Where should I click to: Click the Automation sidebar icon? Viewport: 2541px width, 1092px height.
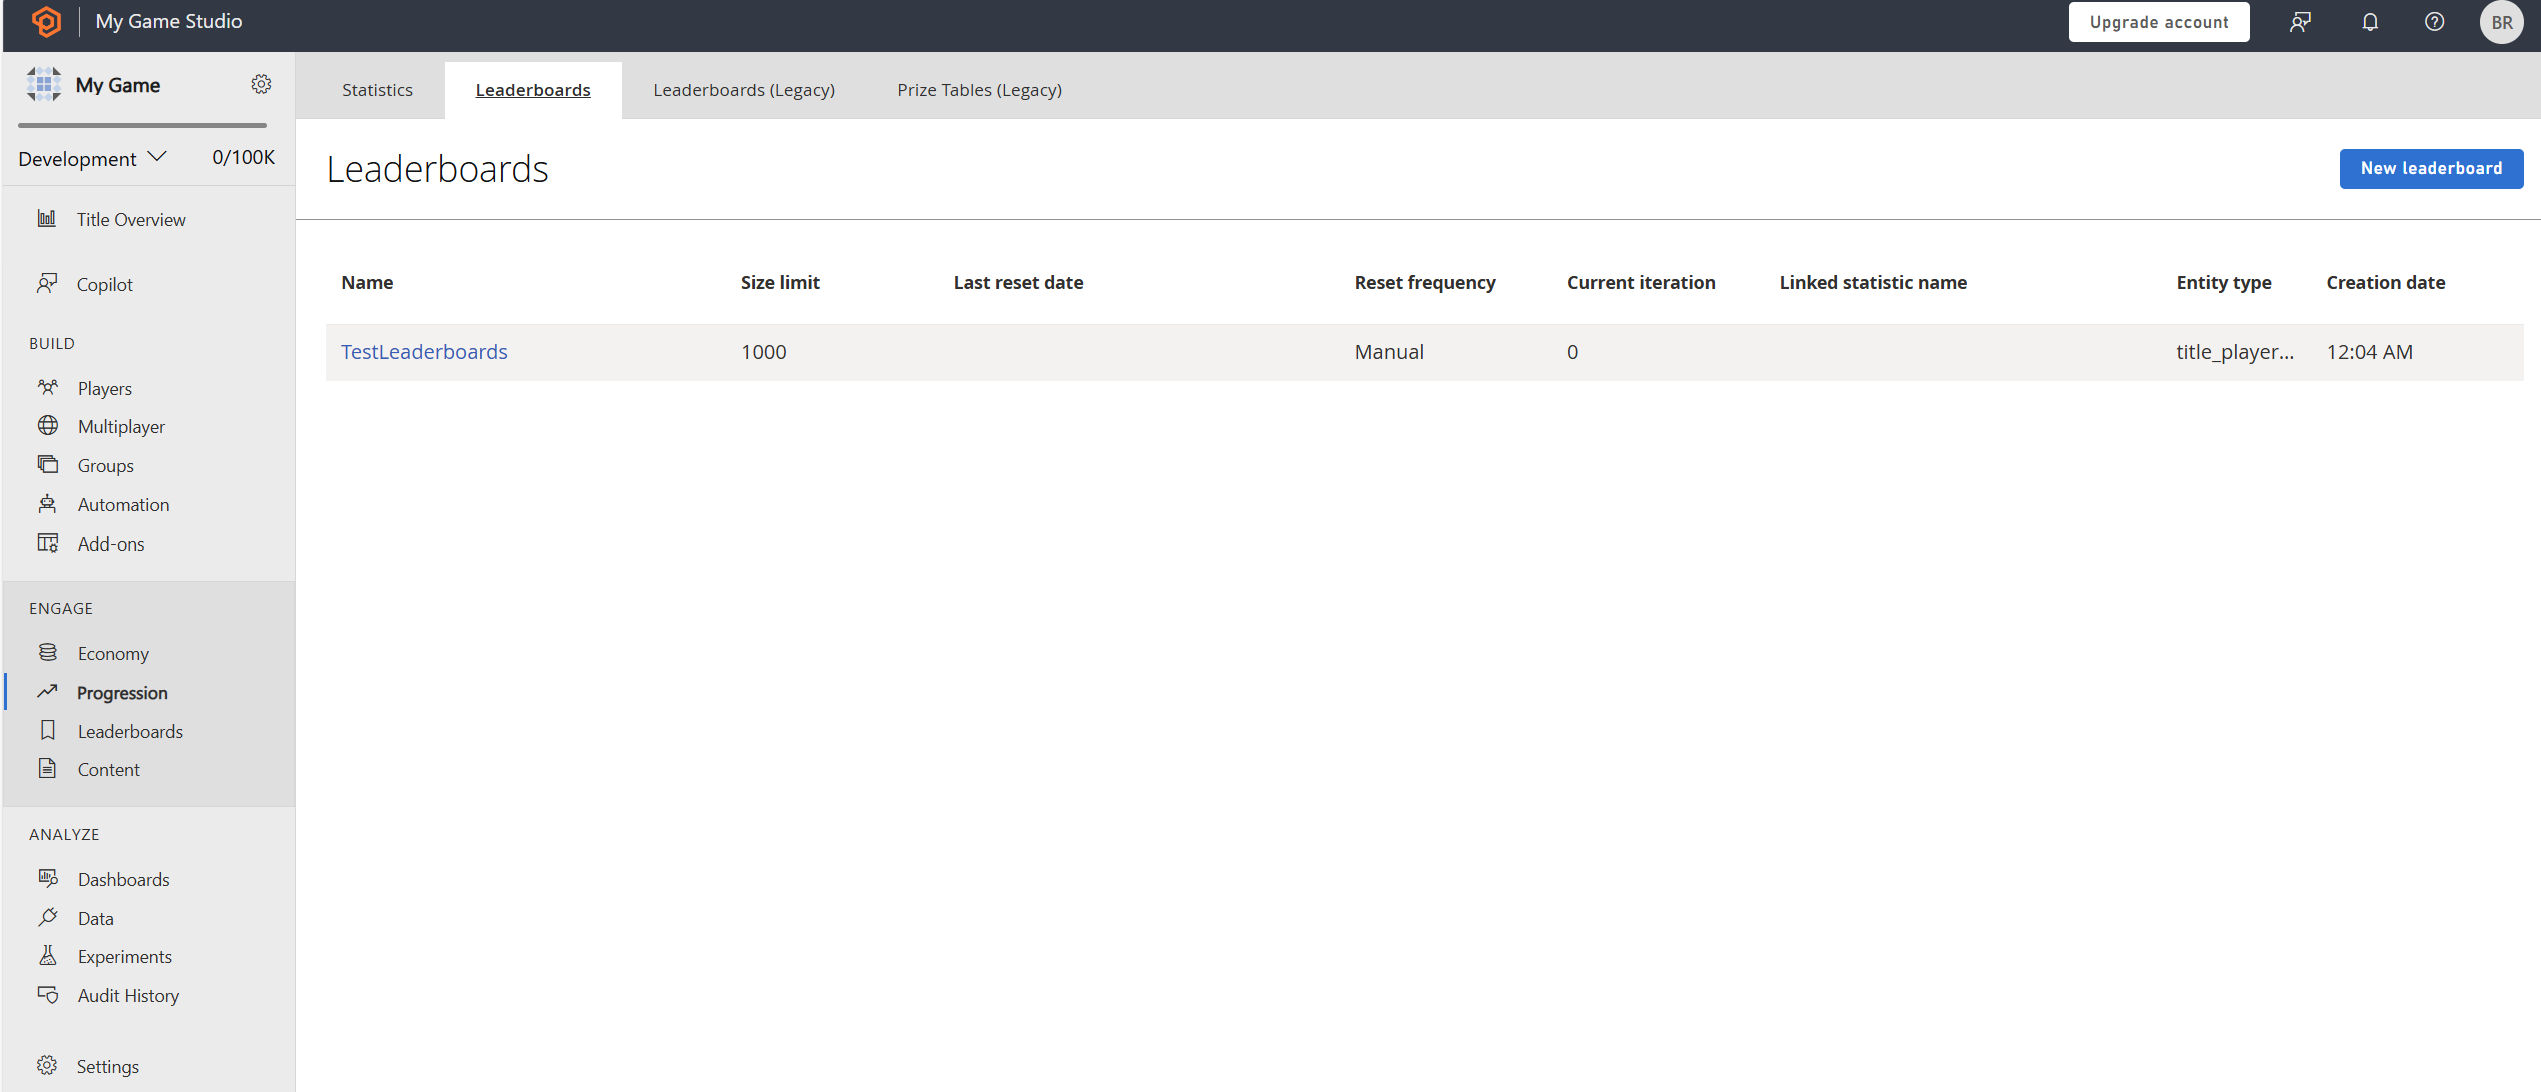49,504
